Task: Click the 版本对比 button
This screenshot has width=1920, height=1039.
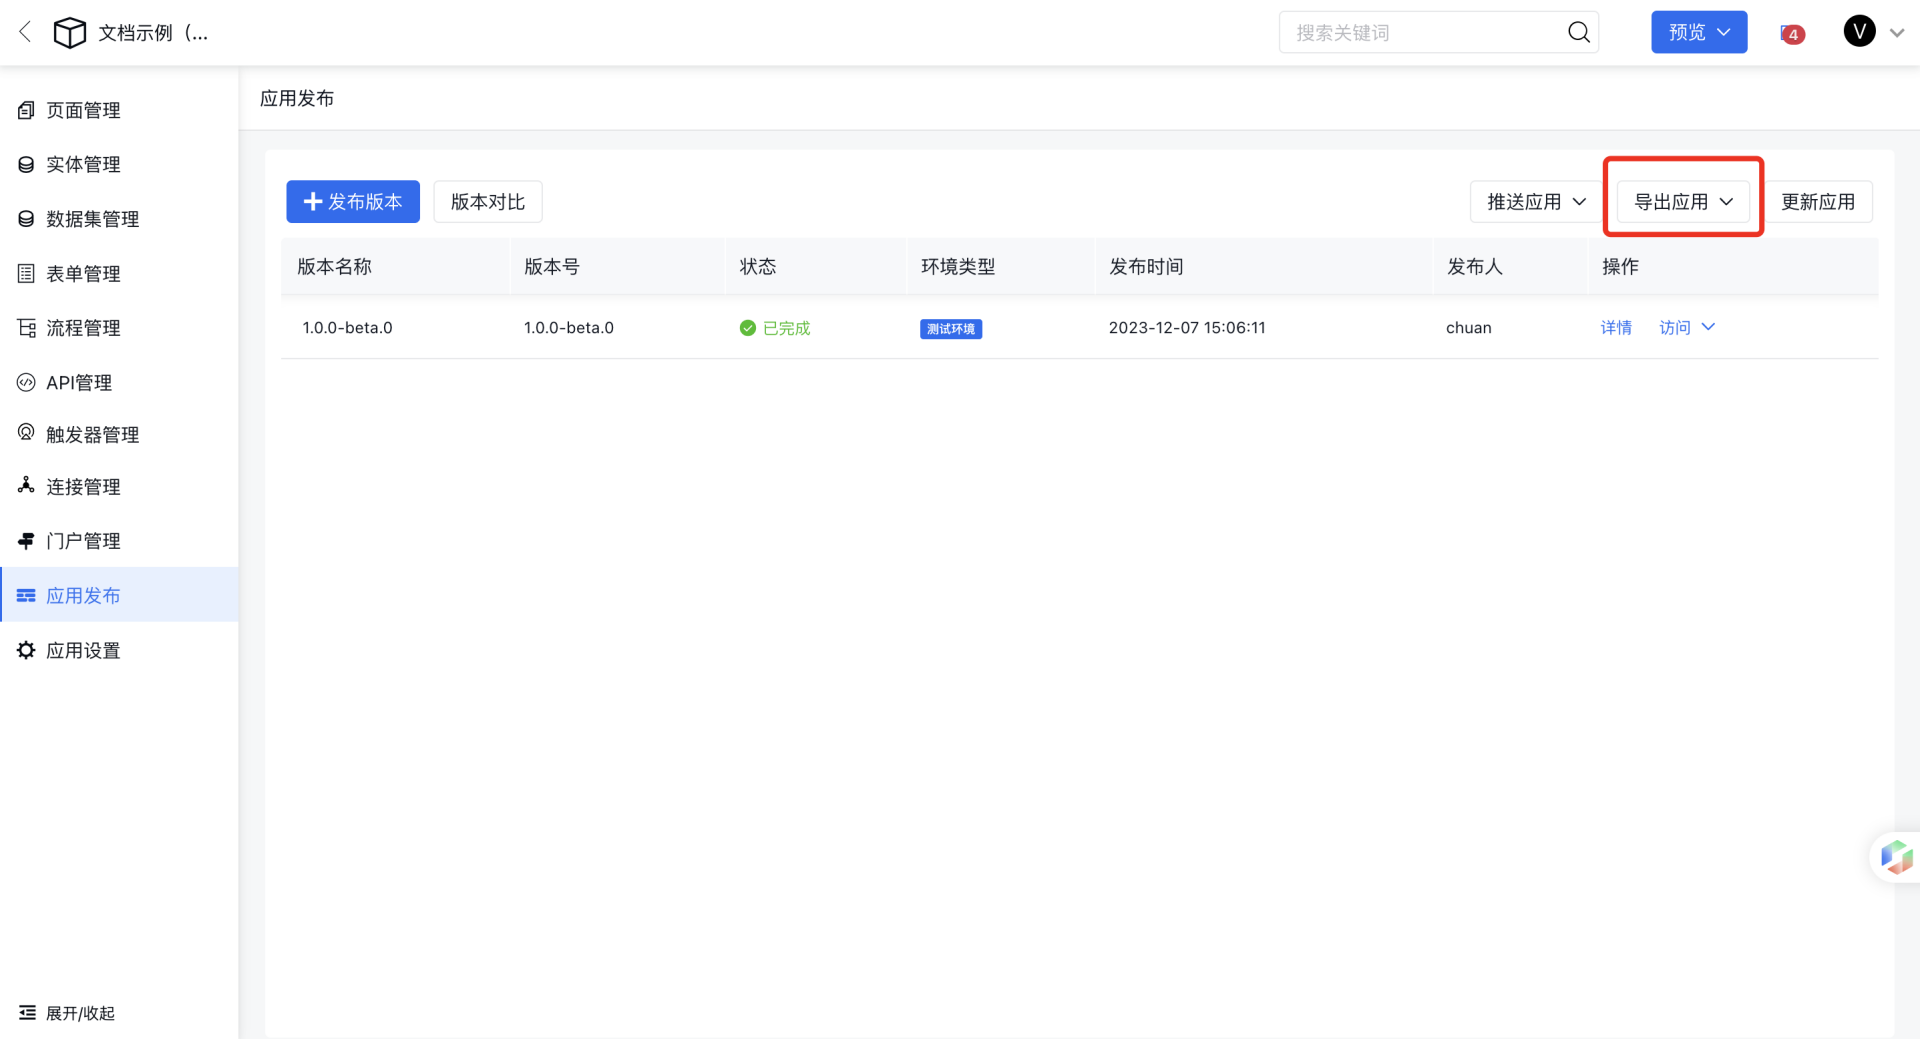Action: (487, 202)
